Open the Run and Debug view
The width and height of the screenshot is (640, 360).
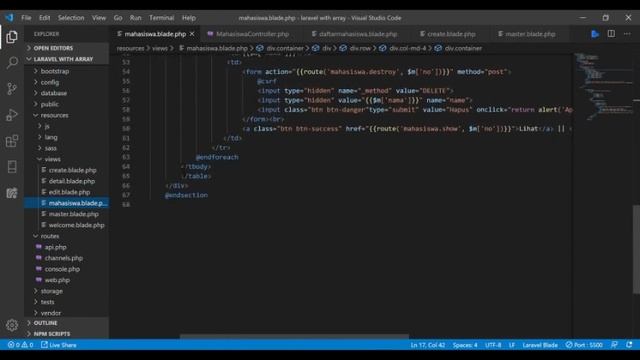click(12, 115)
